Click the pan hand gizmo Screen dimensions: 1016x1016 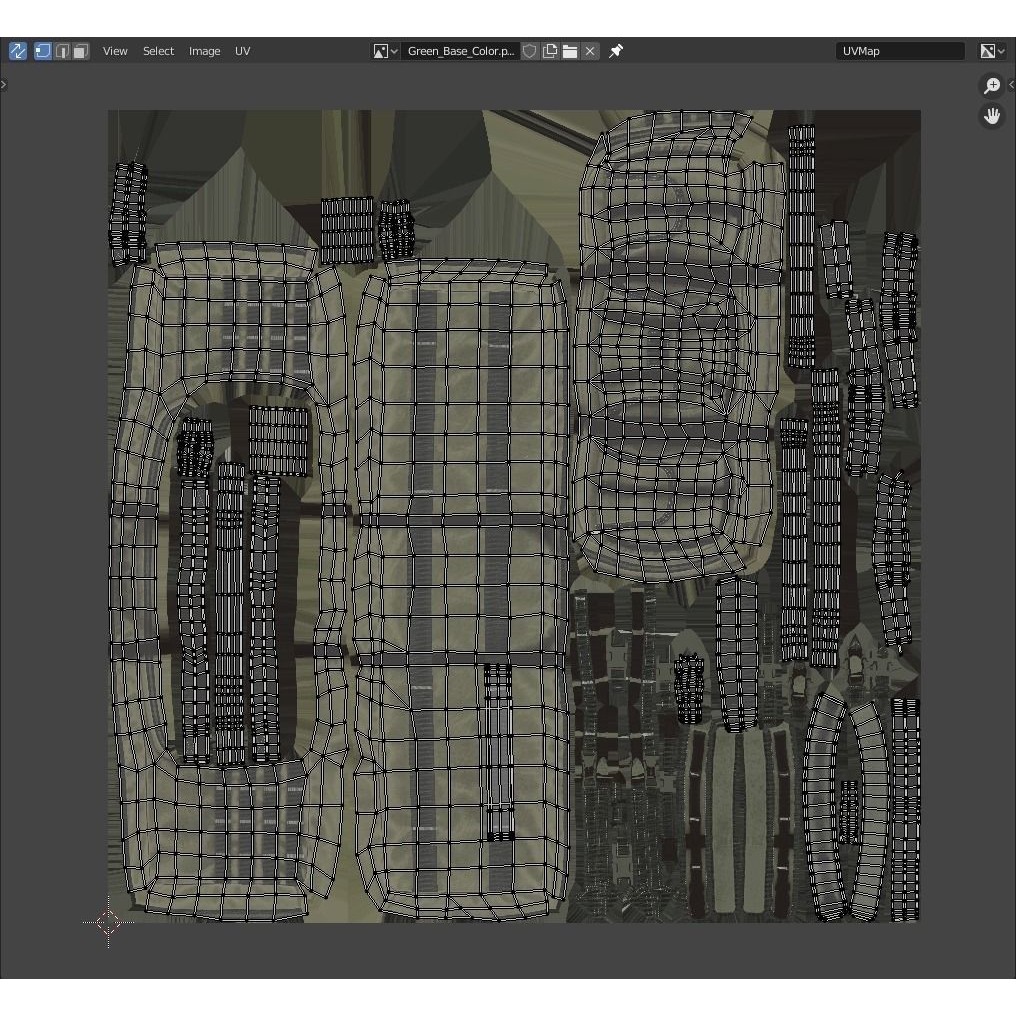991,117
